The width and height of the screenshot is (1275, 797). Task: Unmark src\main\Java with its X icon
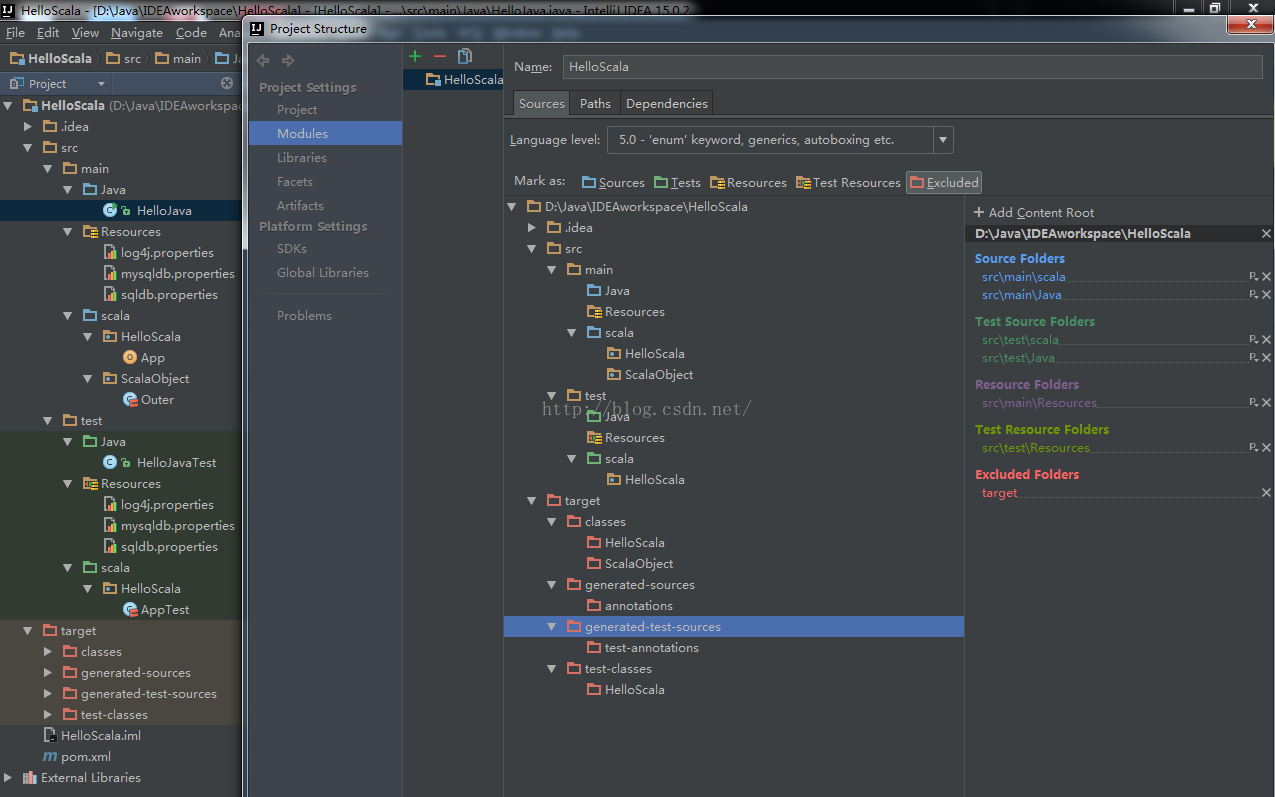1267,295
